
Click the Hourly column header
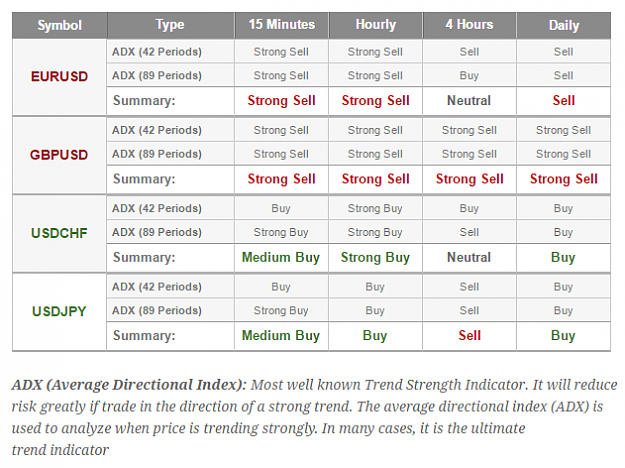[x=375, y=25]
